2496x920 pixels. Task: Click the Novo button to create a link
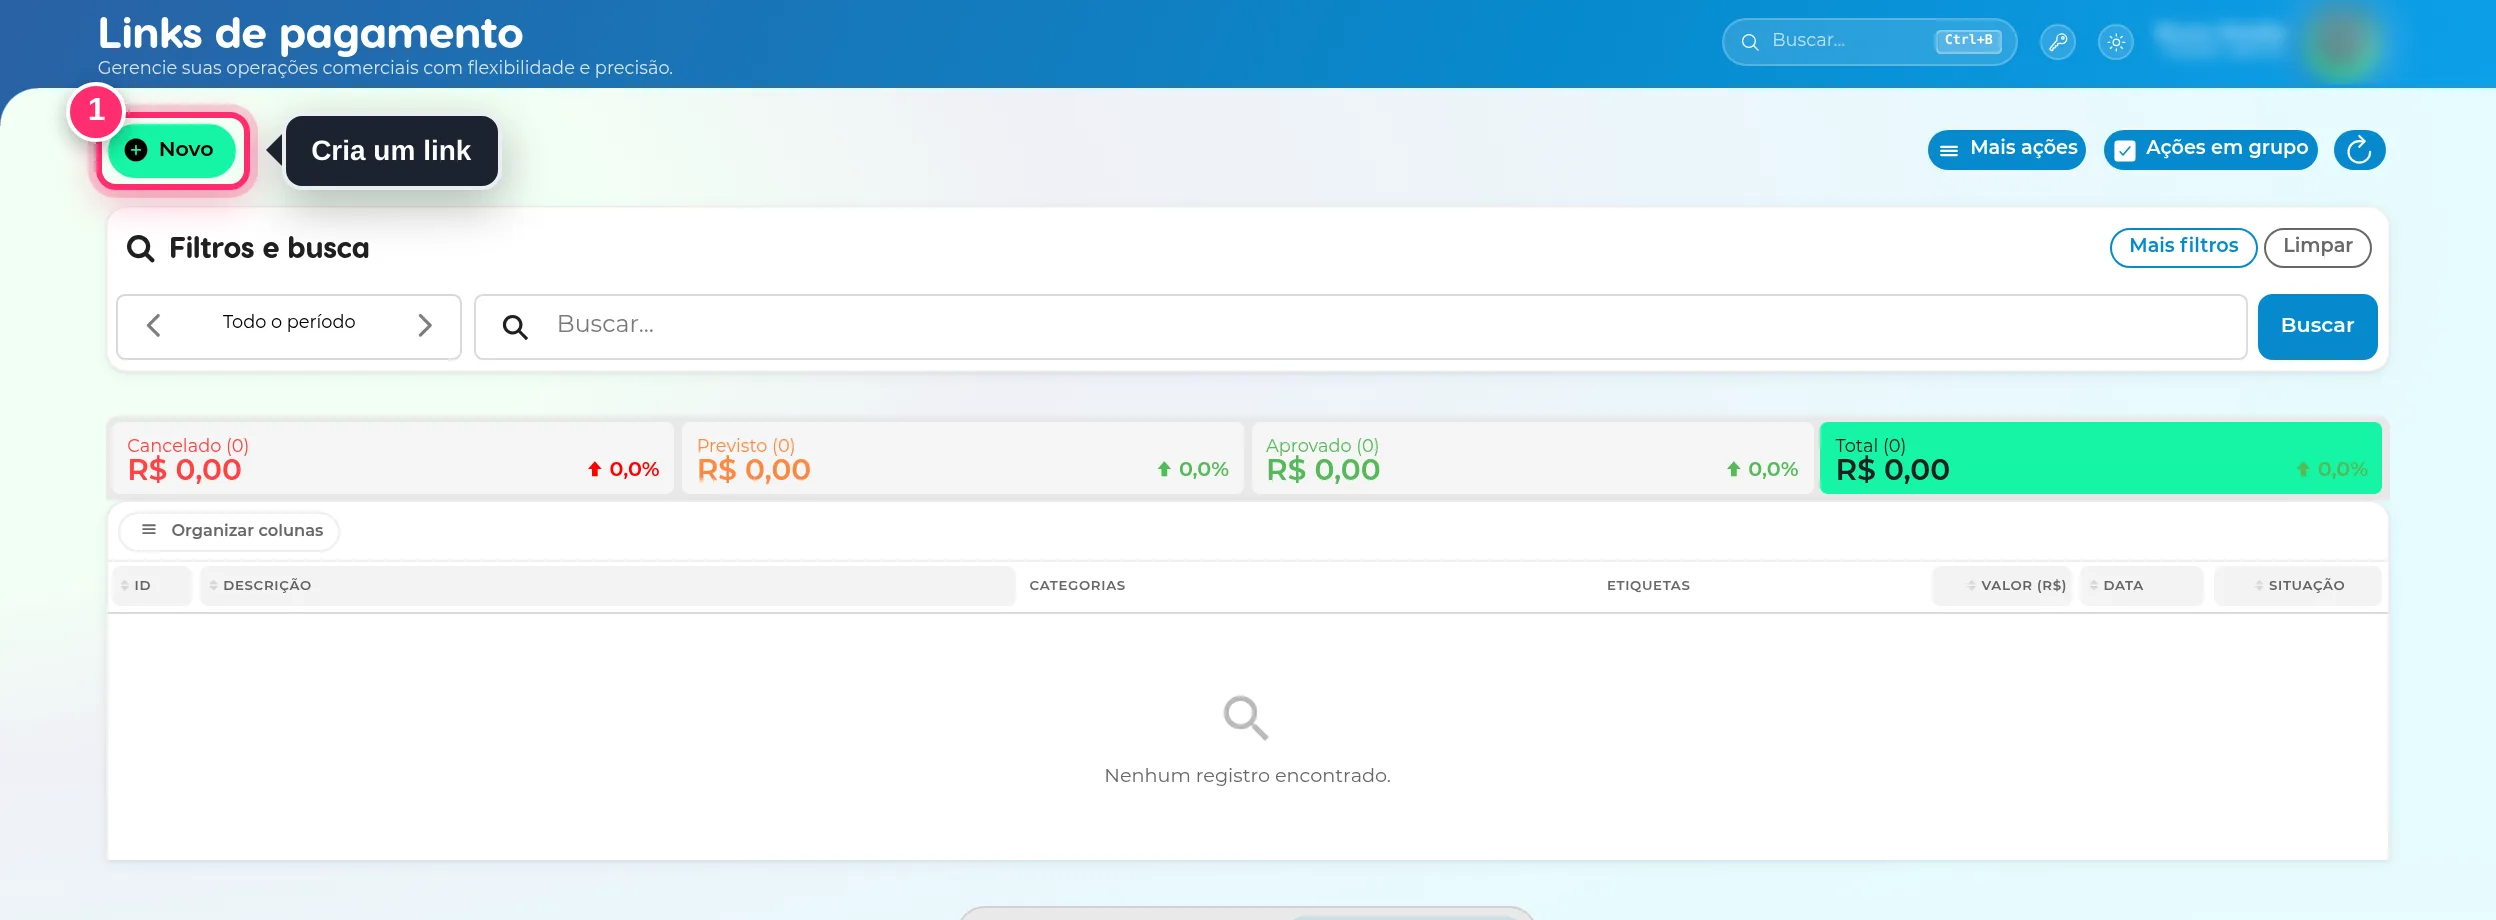coord(172,150)
